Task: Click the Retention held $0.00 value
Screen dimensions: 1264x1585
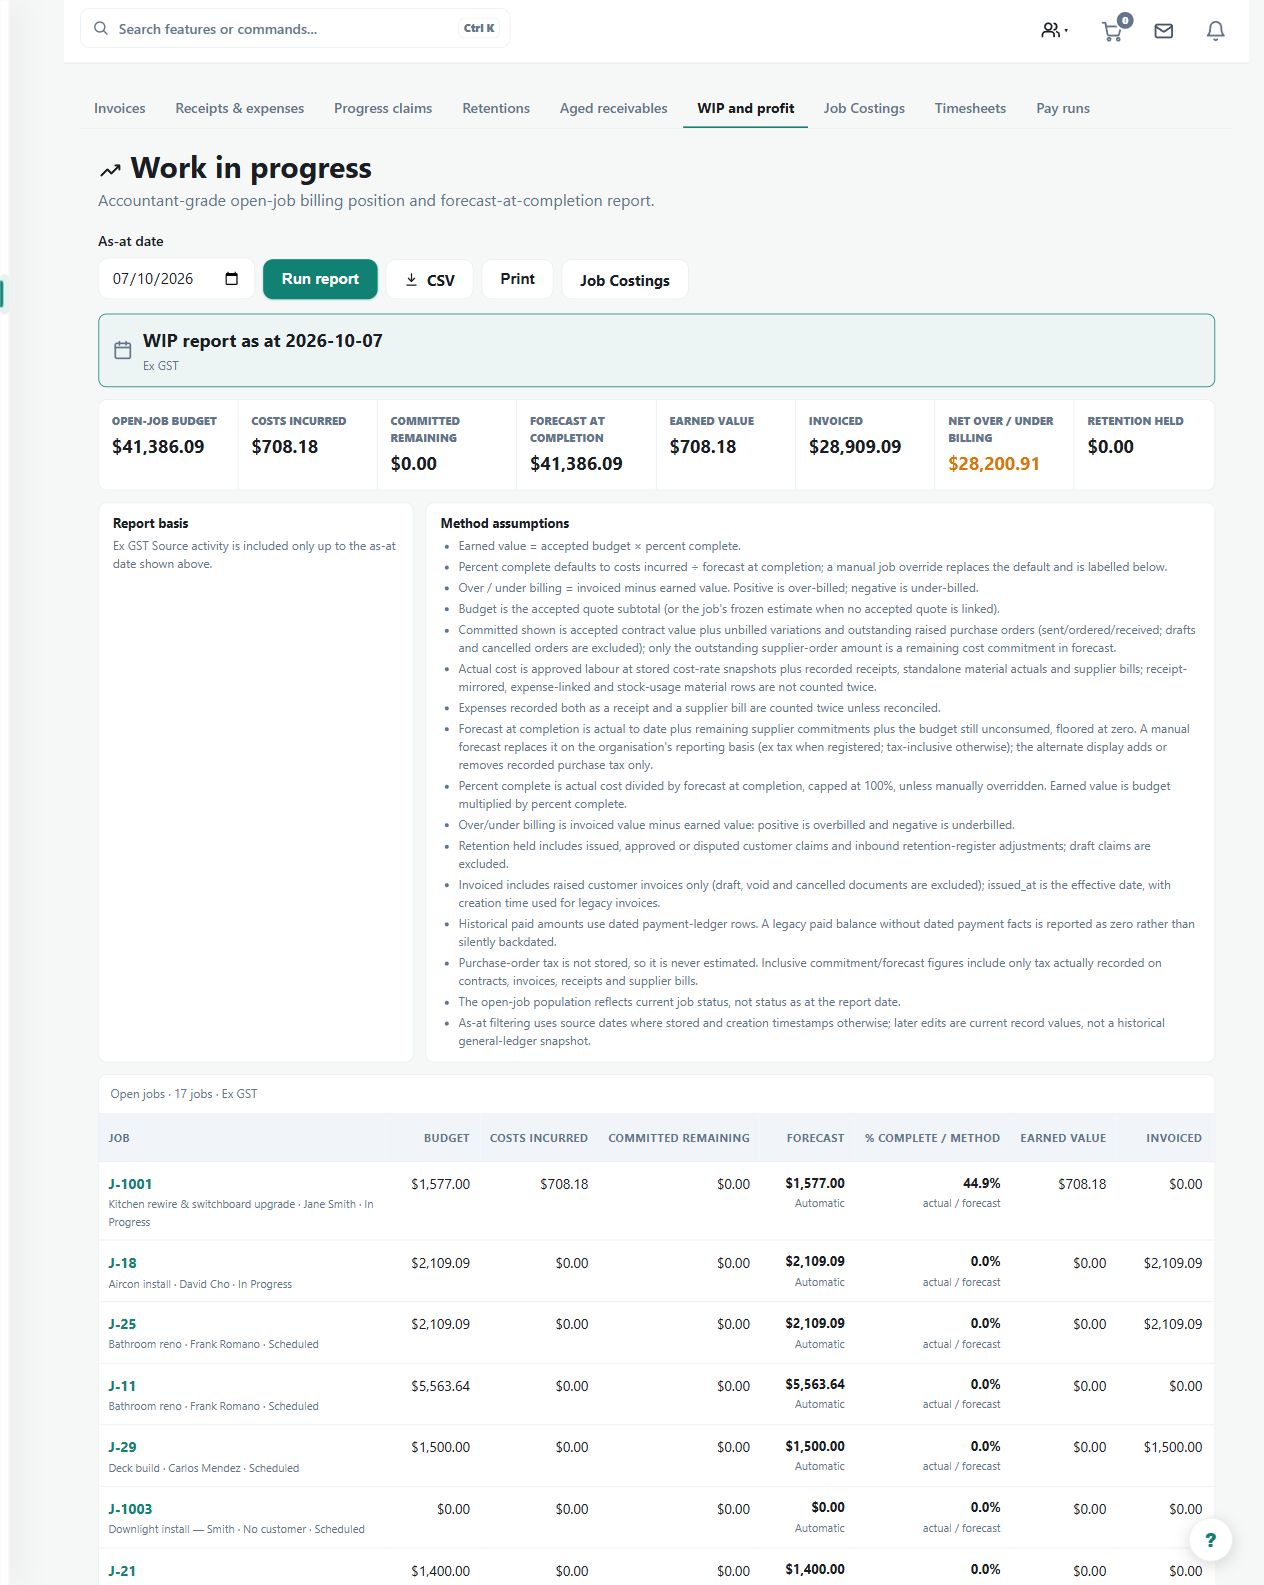Action: [x=1111, y=446]
